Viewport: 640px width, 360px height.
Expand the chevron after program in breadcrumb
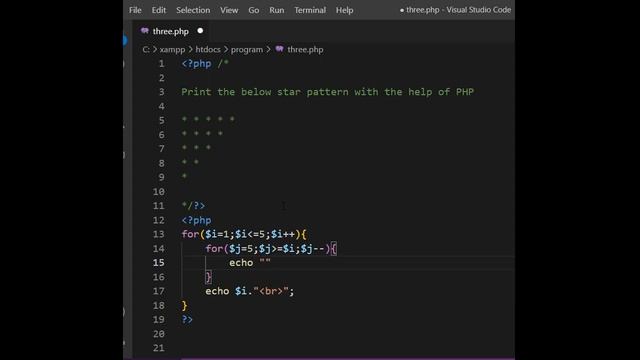pos(268,49)
